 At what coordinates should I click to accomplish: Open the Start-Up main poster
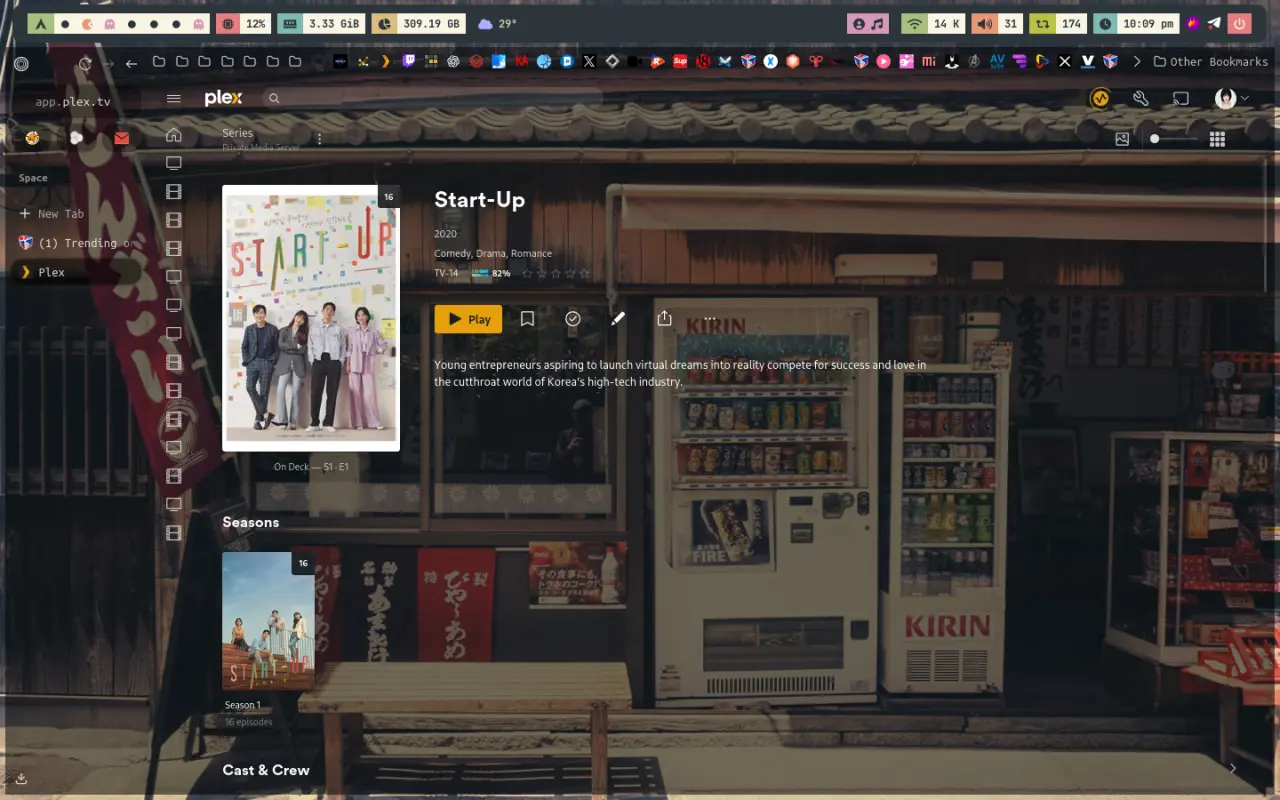coord(311,318)
